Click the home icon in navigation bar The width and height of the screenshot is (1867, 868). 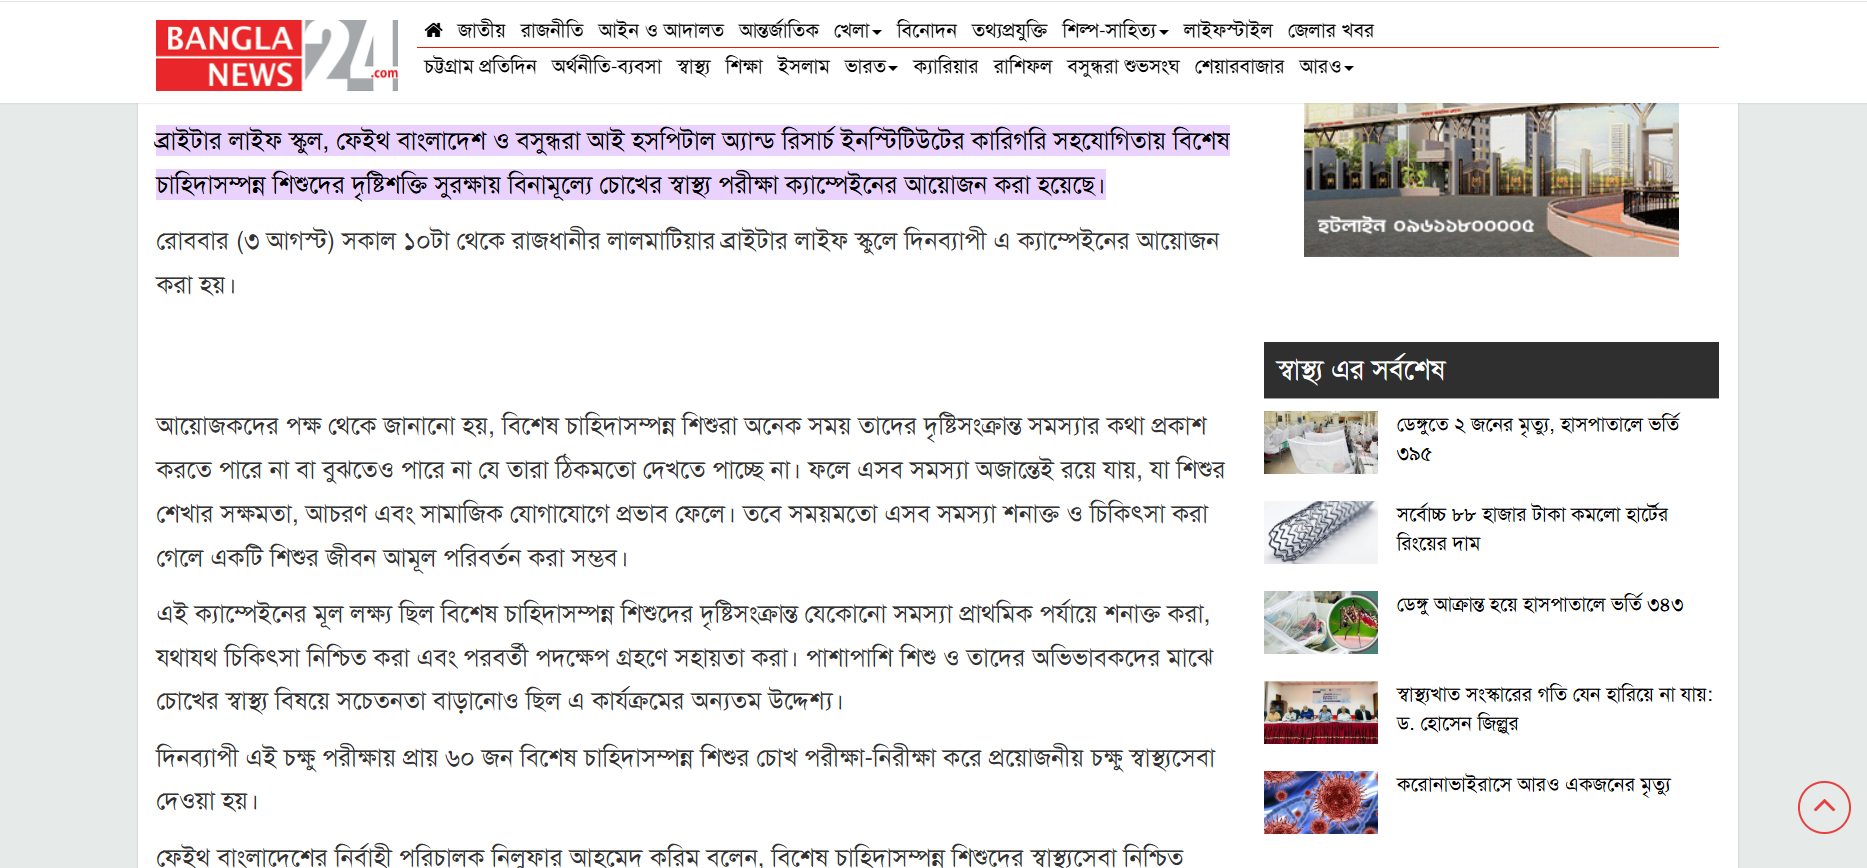[433, 30]
